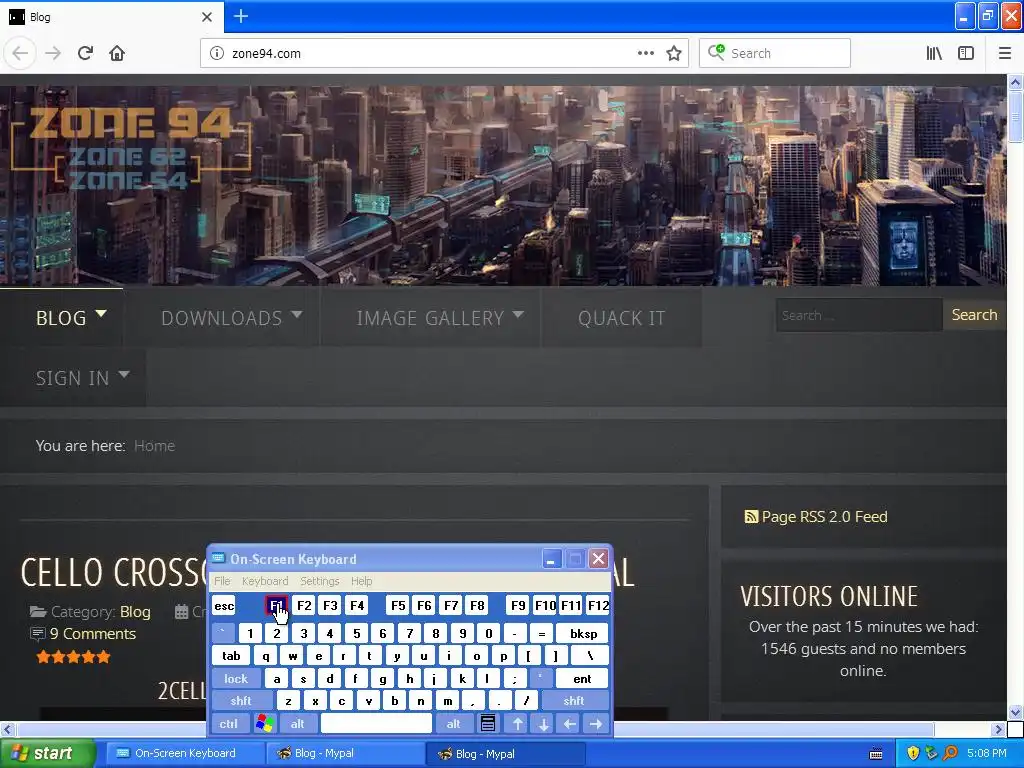
Task: Toggle left shft key on on-screen keyboard
Action: 241,701
